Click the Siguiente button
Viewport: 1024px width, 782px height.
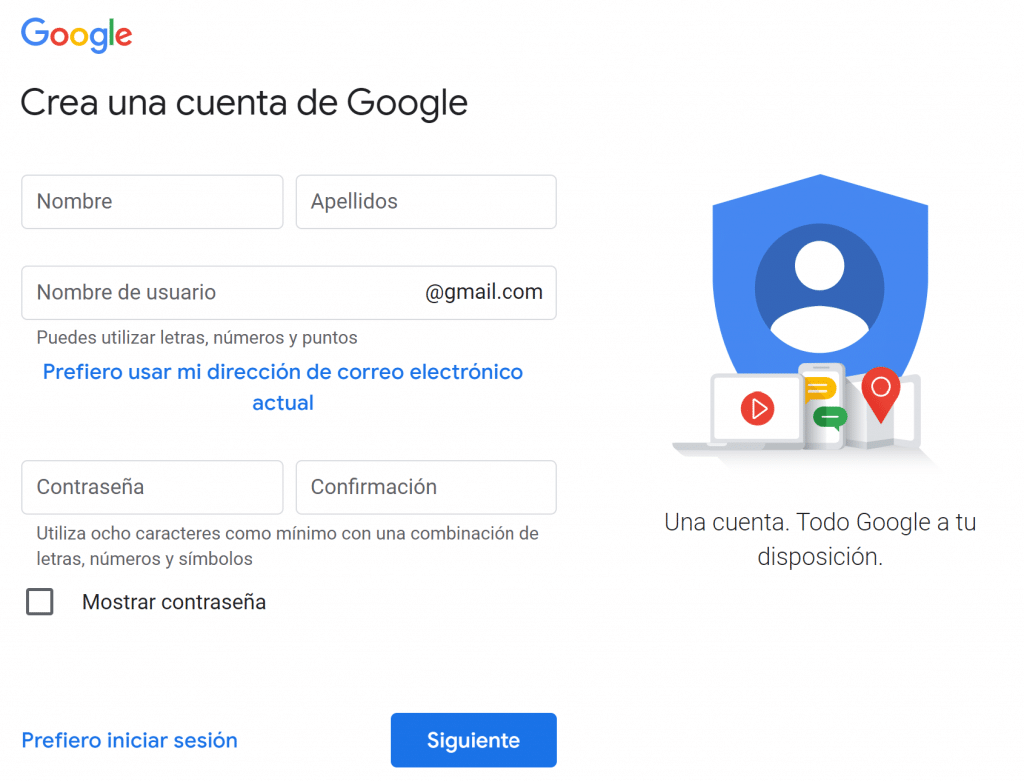coord(473,740)
